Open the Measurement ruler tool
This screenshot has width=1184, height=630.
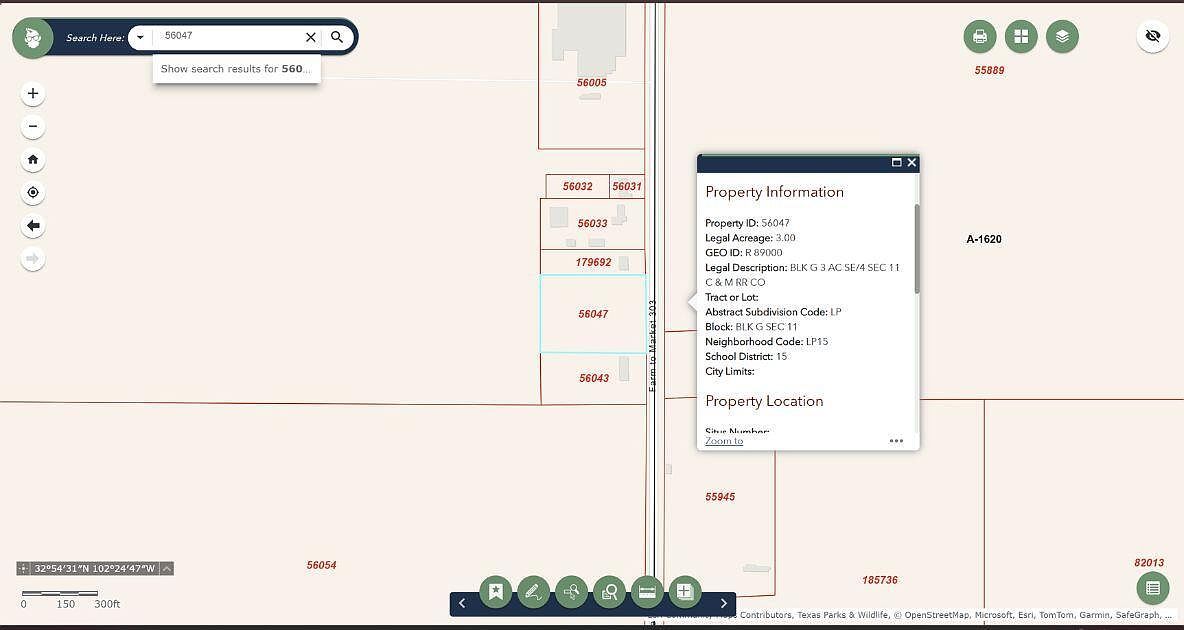pos(647,592)
